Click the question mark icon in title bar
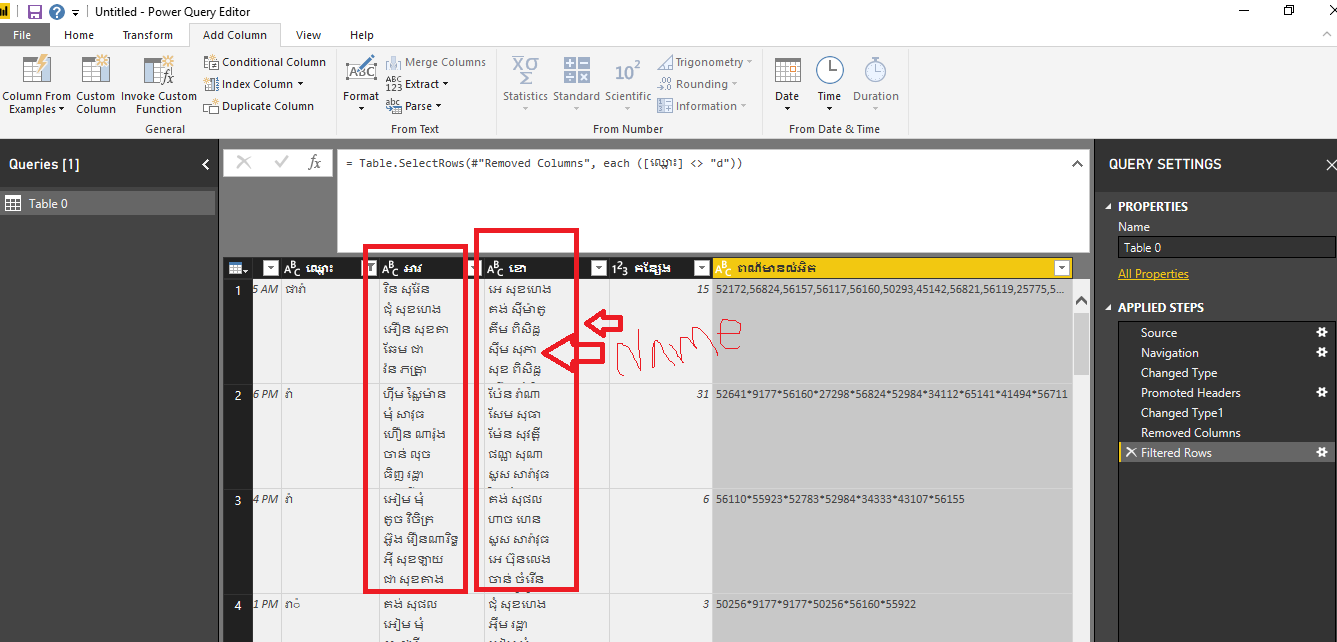 click(57, 11)
